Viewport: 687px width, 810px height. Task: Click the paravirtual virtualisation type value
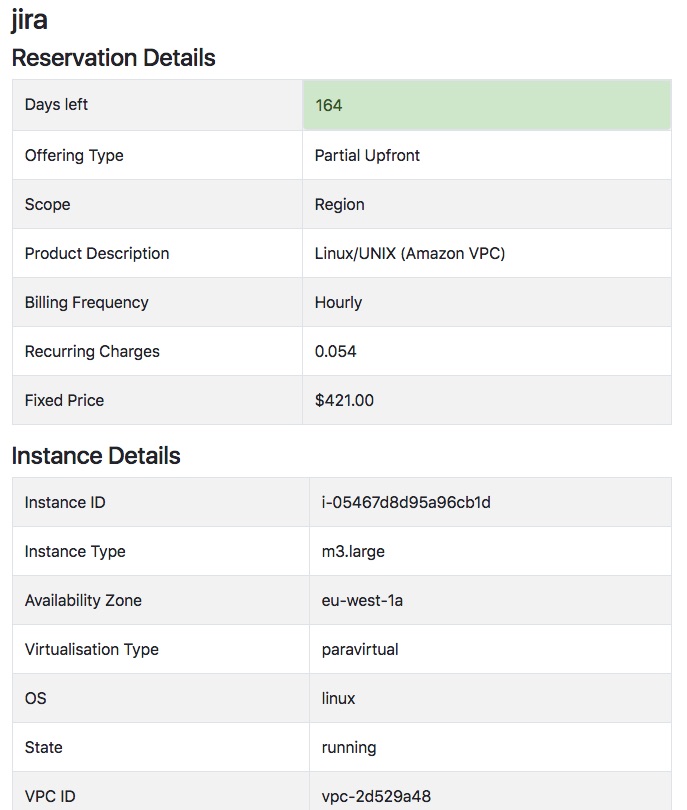tap(360, 649)
